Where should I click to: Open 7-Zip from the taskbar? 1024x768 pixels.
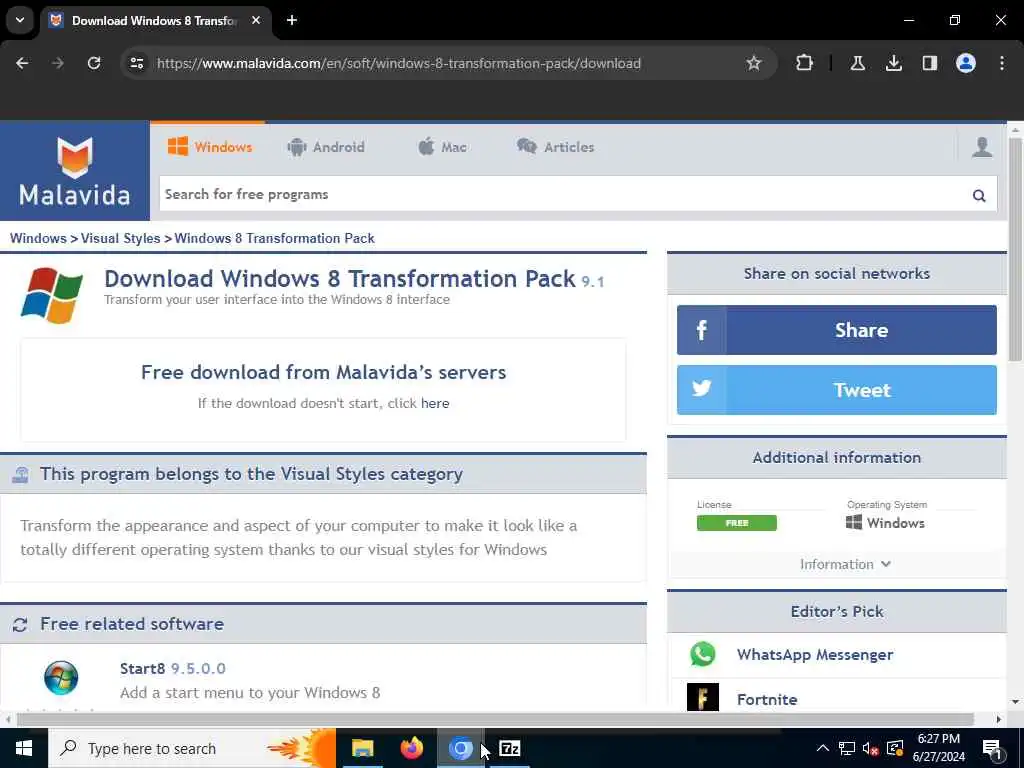click(509, 748)
